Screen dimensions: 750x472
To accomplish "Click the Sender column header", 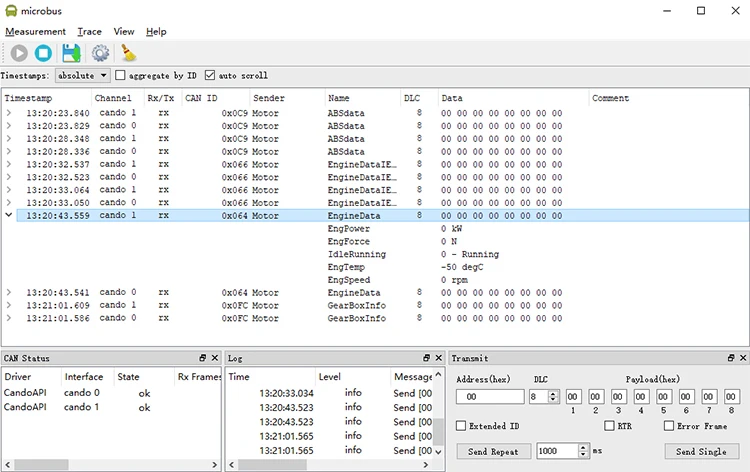I will click(x=287, y=98).
